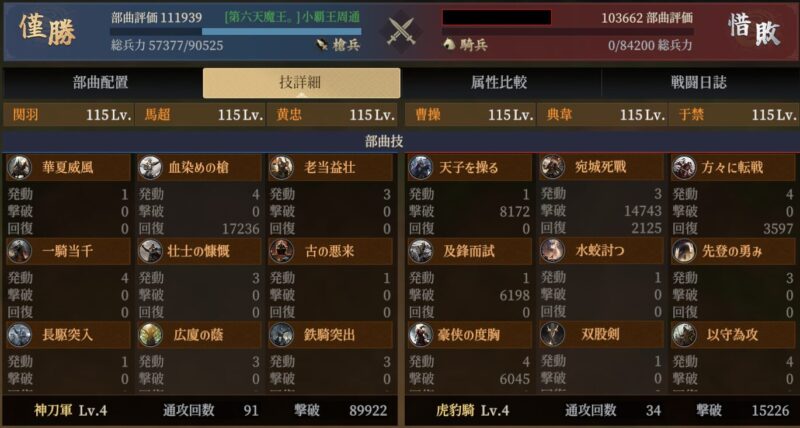Click the 総兵力 57377/90525 troop bar
The image size is (800, 428).
point(167,45)
